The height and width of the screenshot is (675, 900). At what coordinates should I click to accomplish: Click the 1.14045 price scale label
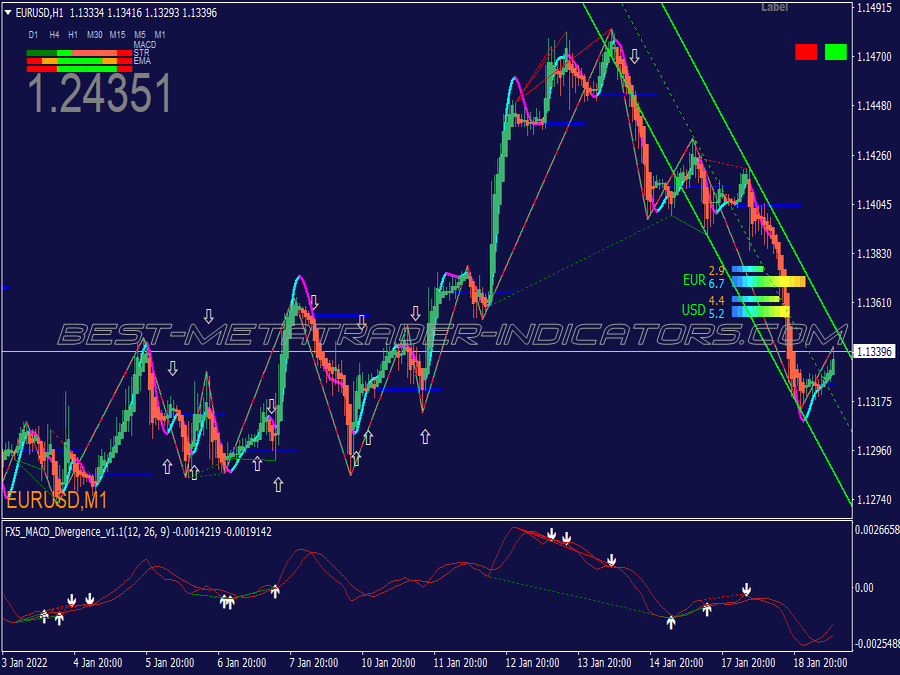pos(874,205)
